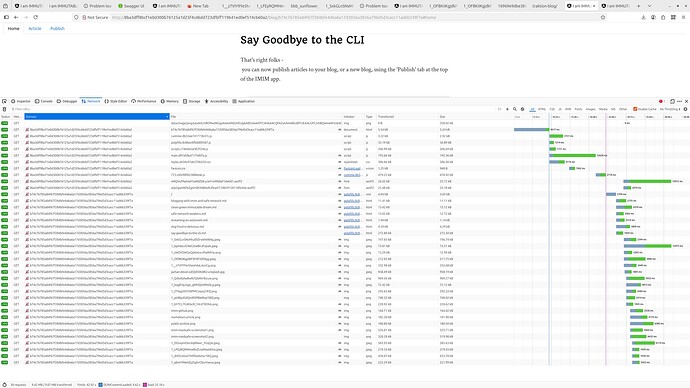Screen dimensions: 690x388
Task: Go back using browser back arrow
Action: pyautogui.click(x=16, y=17)
